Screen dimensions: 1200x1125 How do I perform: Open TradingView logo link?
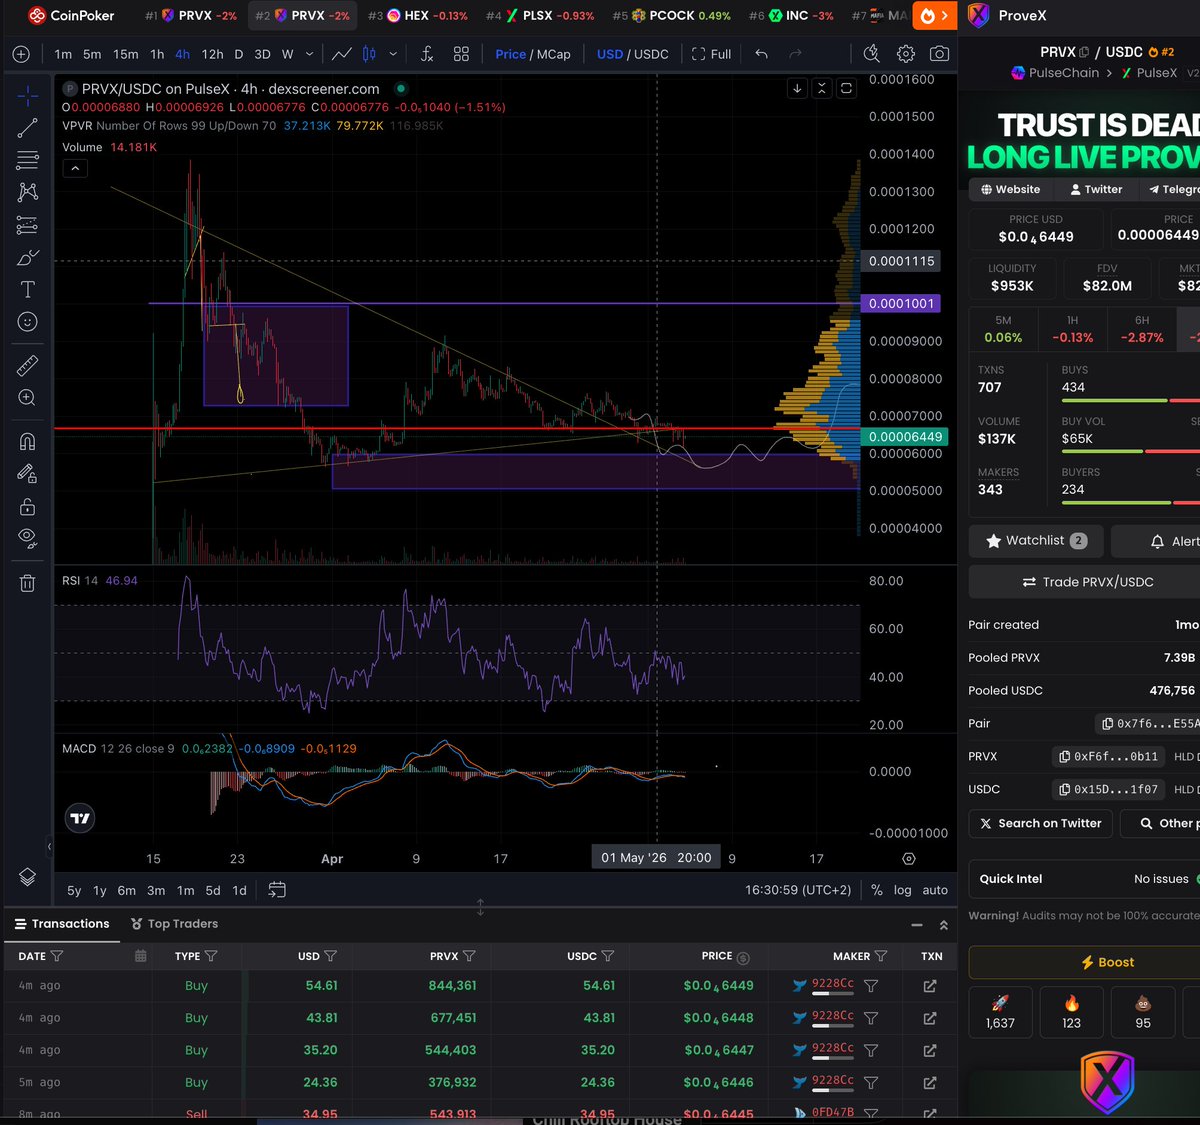click(80, 818)
